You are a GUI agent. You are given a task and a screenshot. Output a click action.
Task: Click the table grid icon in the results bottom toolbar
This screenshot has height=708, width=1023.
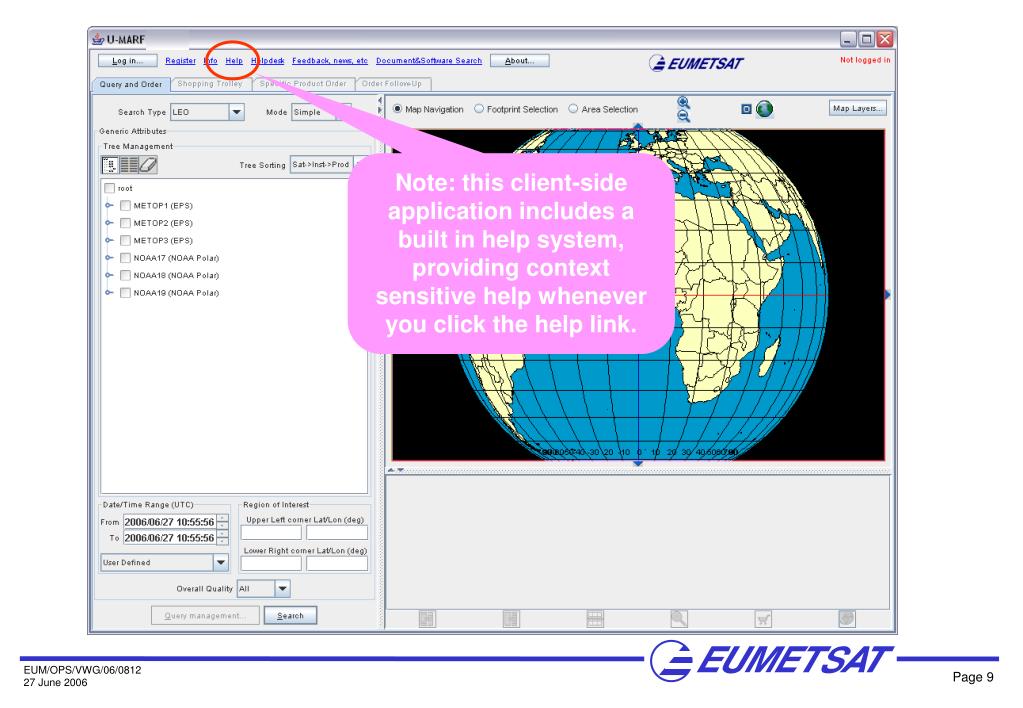click(595, 619)
